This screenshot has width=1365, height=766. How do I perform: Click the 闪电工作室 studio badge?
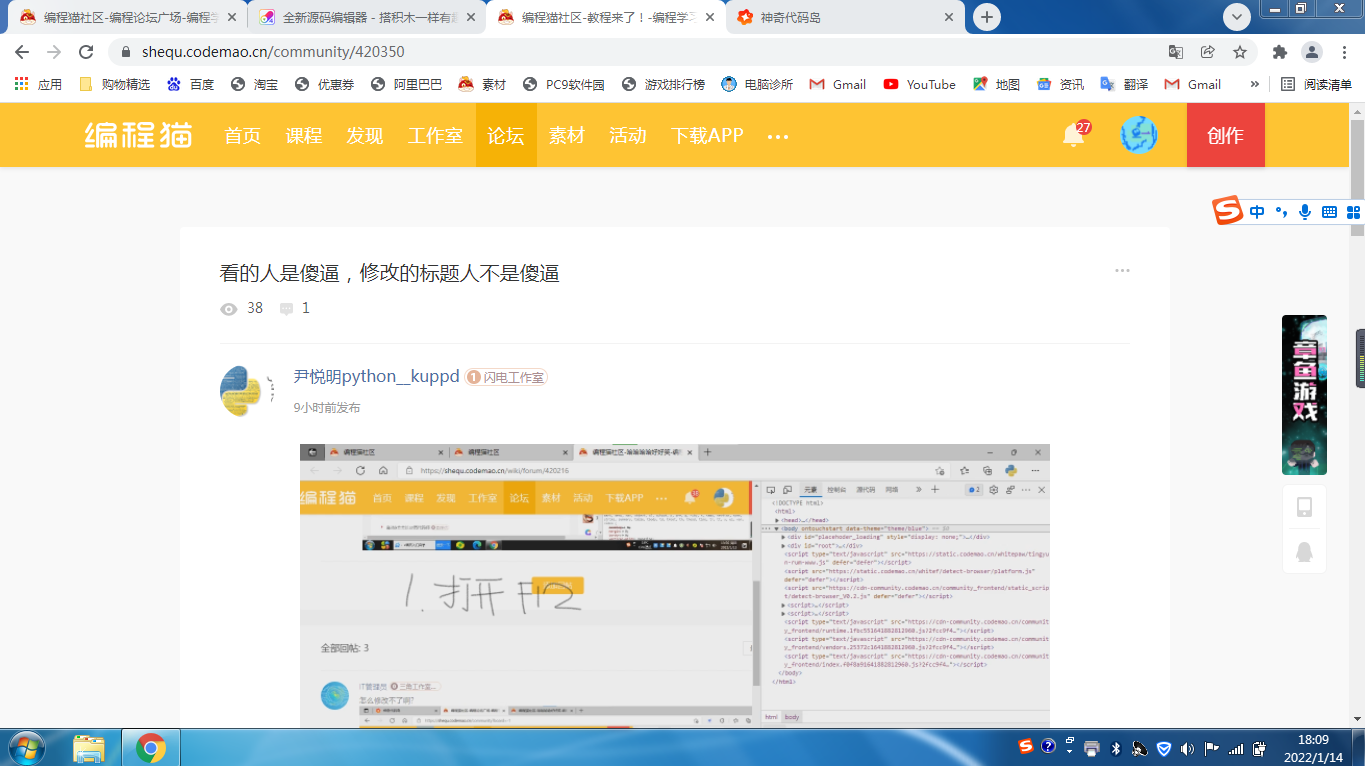click(506, 377)
